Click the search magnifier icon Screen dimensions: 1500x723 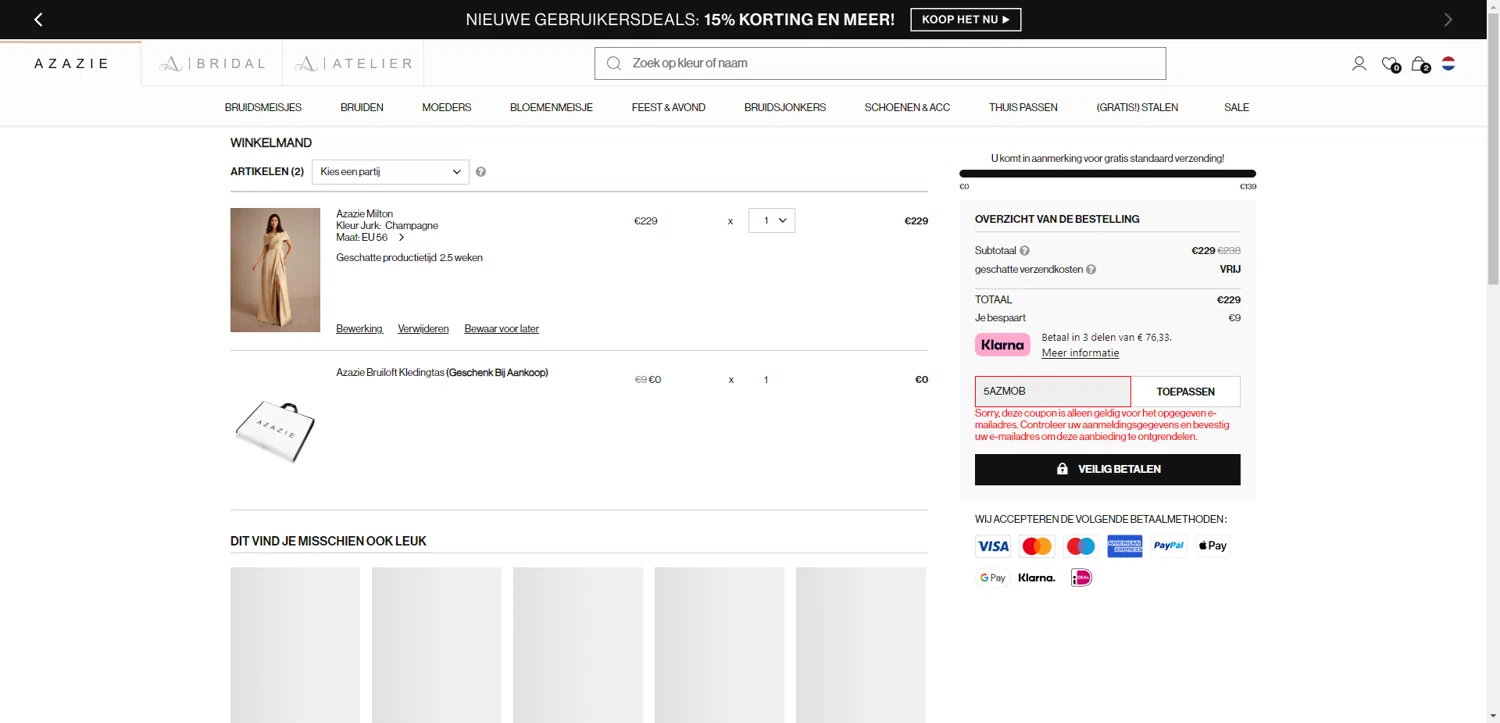614,63
